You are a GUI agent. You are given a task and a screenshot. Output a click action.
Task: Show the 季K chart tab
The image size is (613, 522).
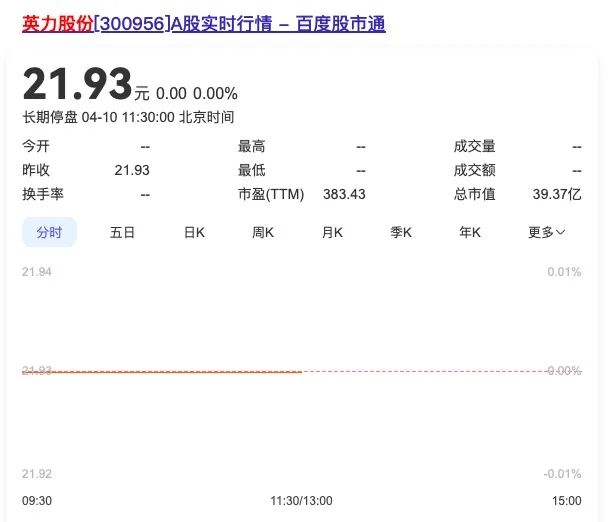(401, 233)
